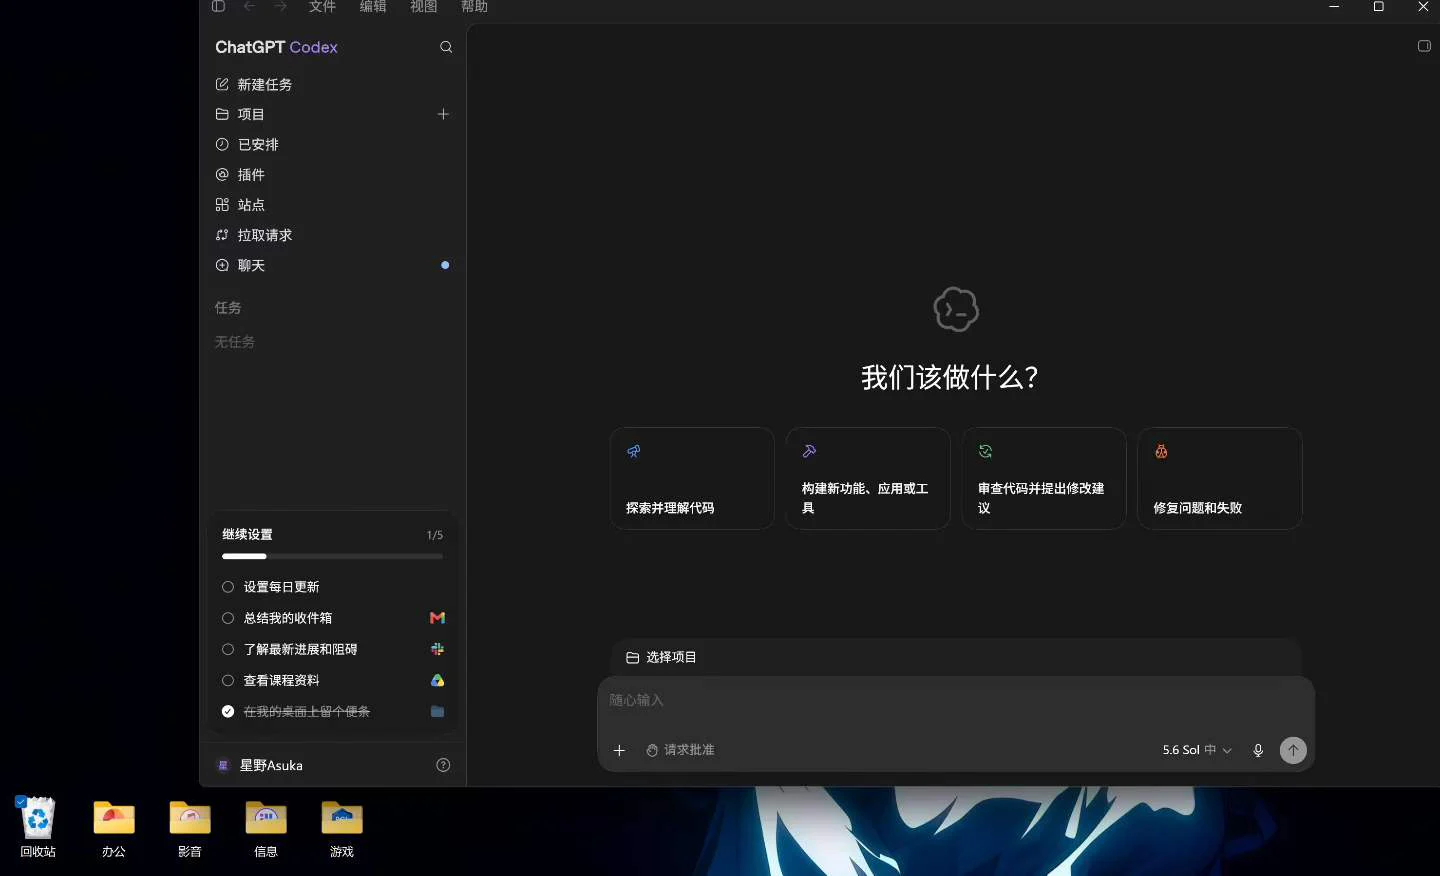
Task: Go forward with the right arrow
Action: (281, 7)
